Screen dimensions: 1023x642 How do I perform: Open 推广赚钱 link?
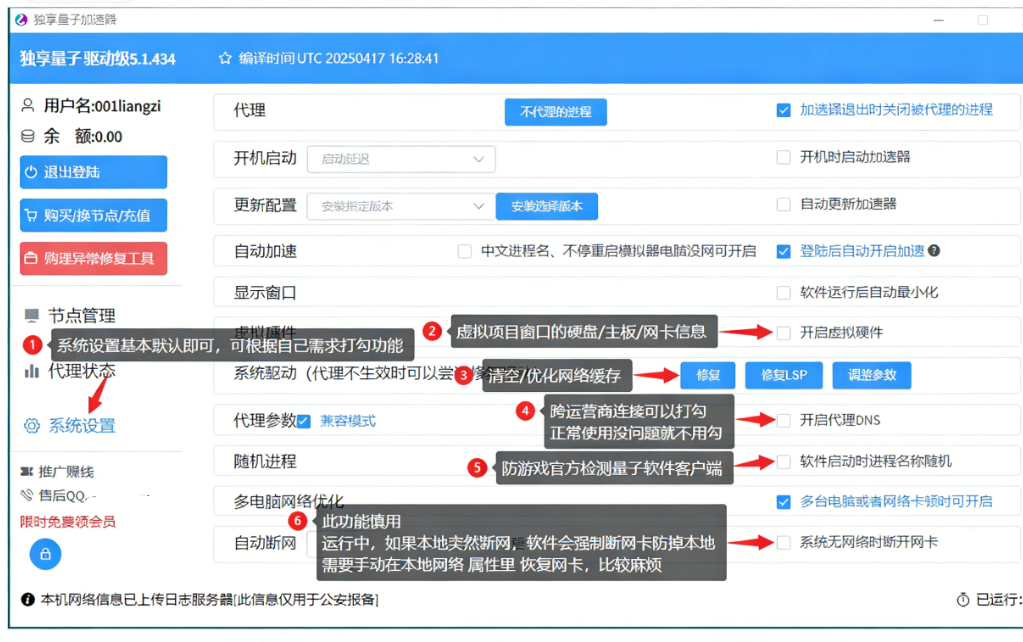[x=66, y=471]
